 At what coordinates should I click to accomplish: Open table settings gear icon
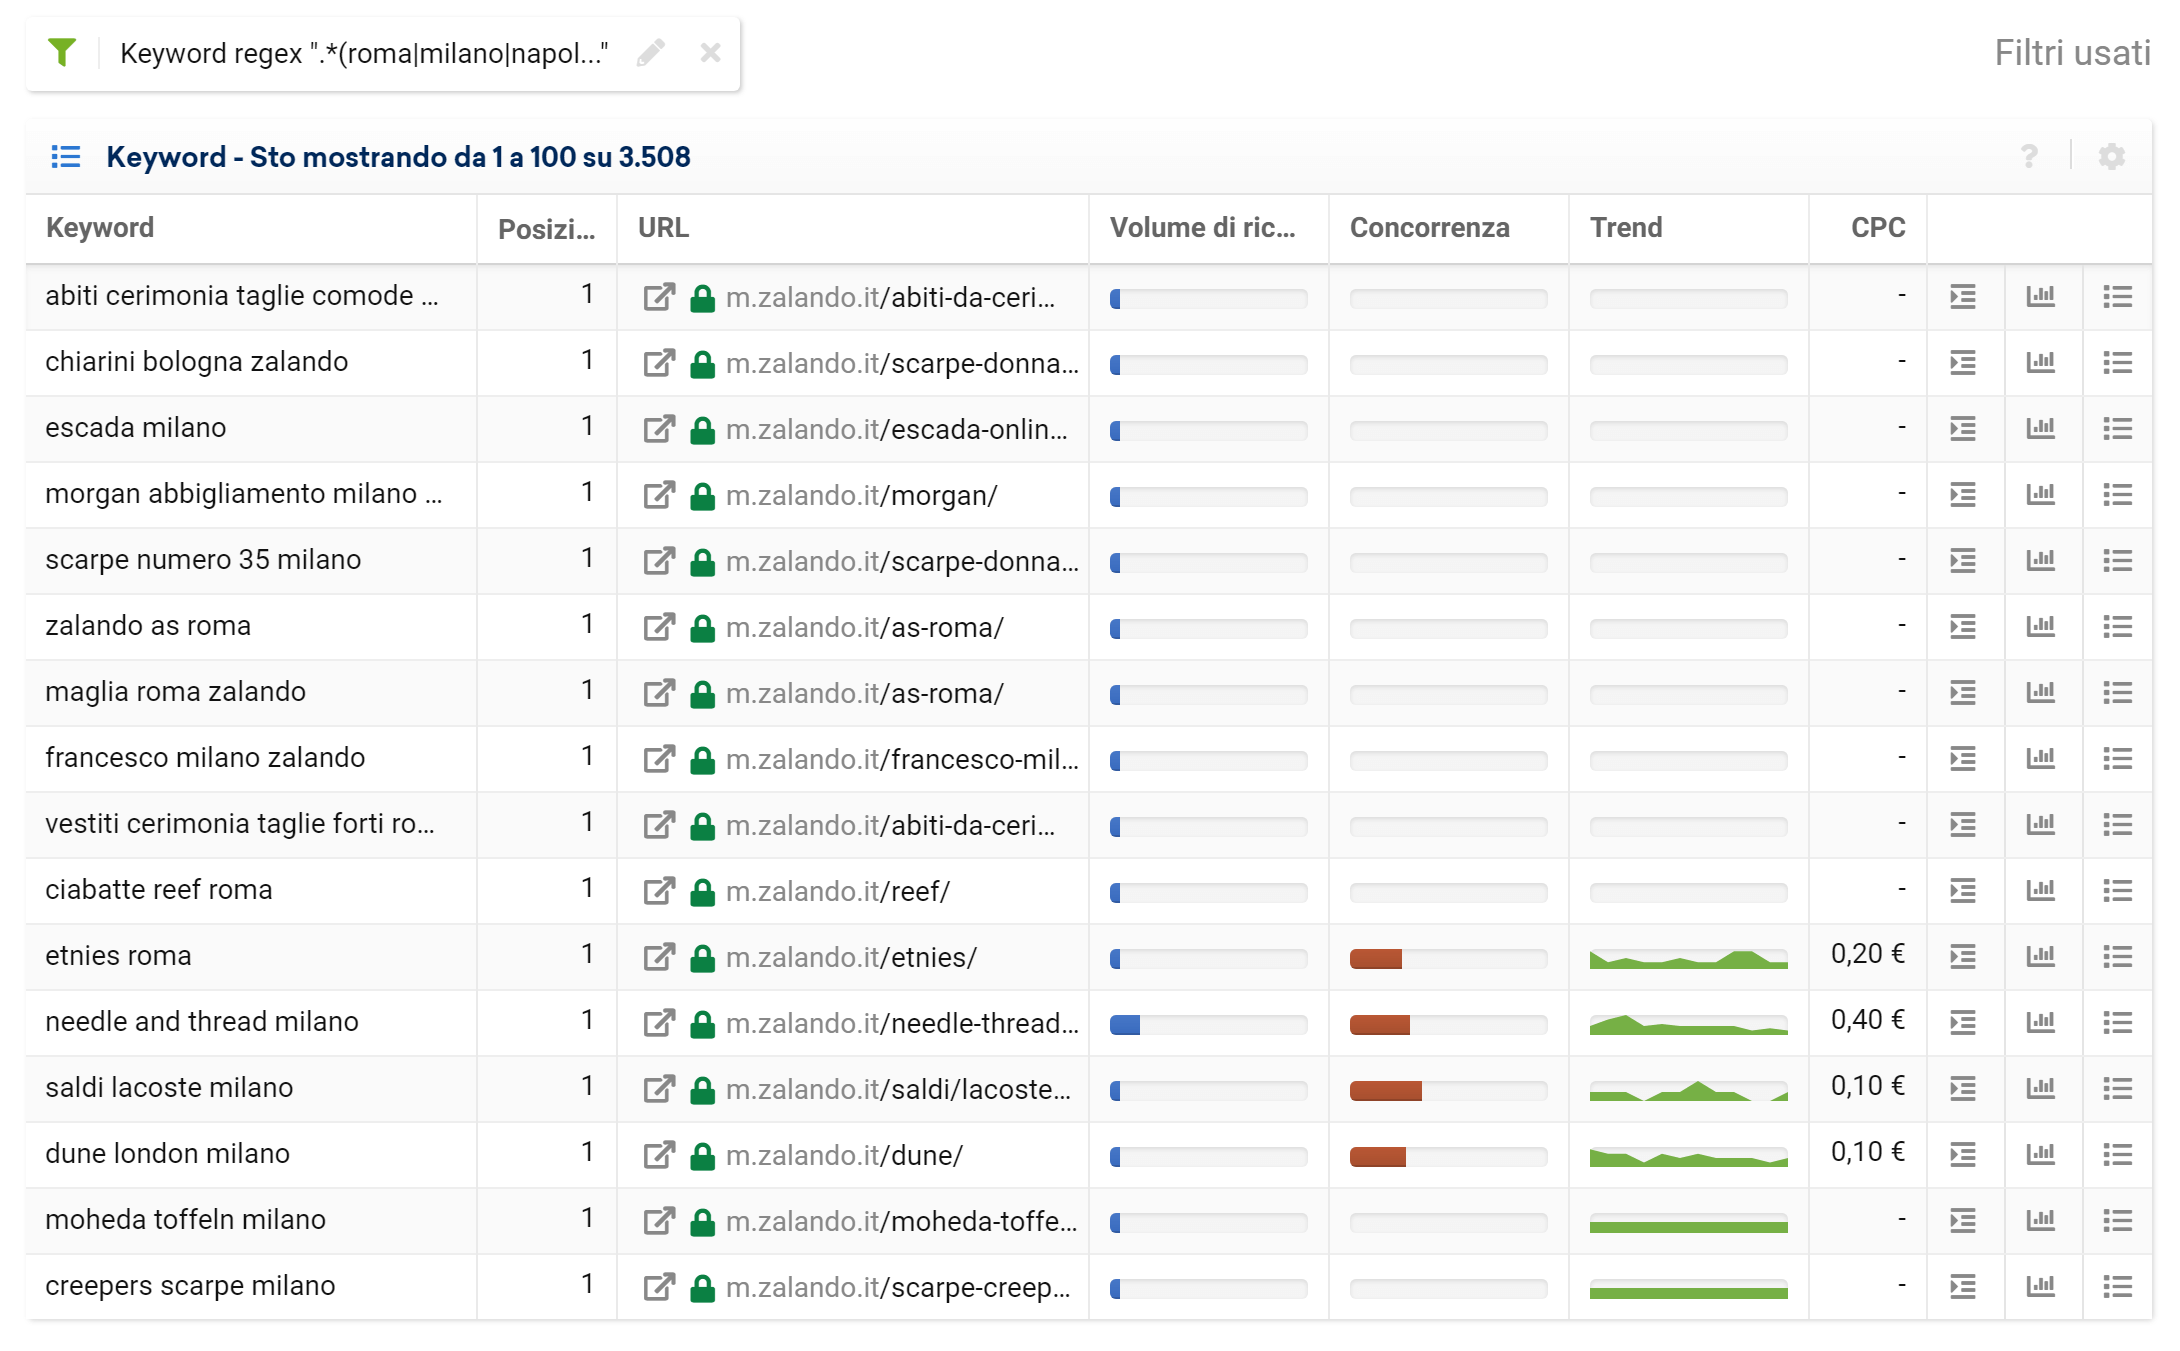2111,157
